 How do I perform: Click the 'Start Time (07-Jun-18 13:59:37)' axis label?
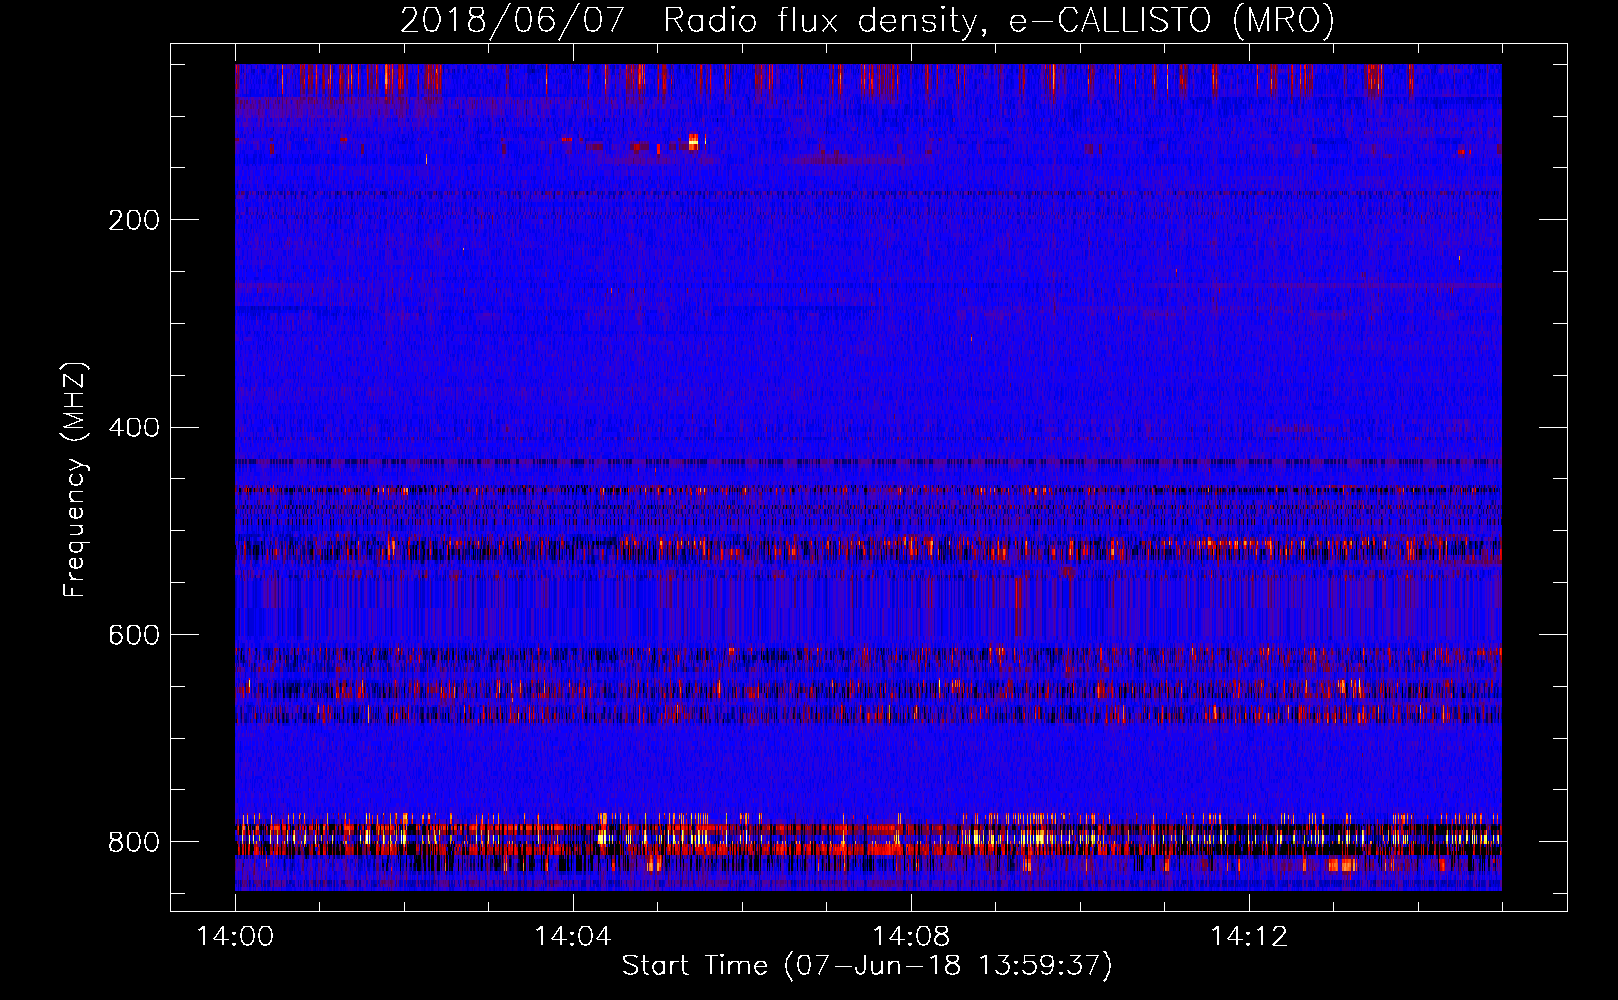coord(867,965)
